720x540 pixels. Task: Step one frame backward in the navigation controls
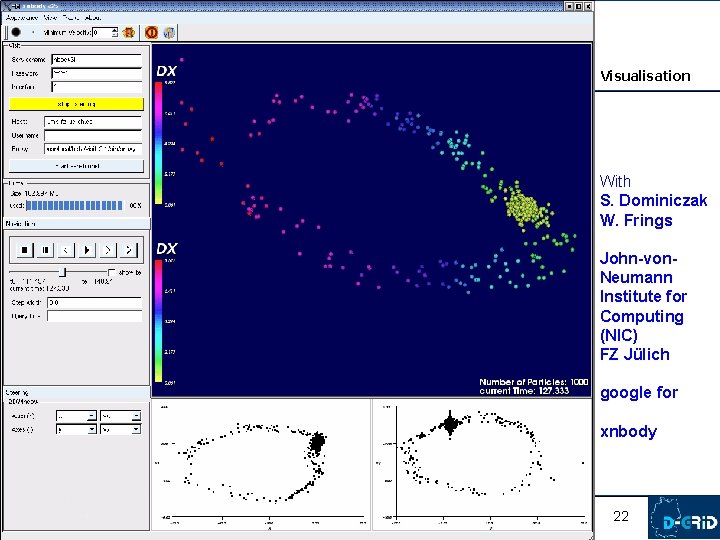pos(66,250)
